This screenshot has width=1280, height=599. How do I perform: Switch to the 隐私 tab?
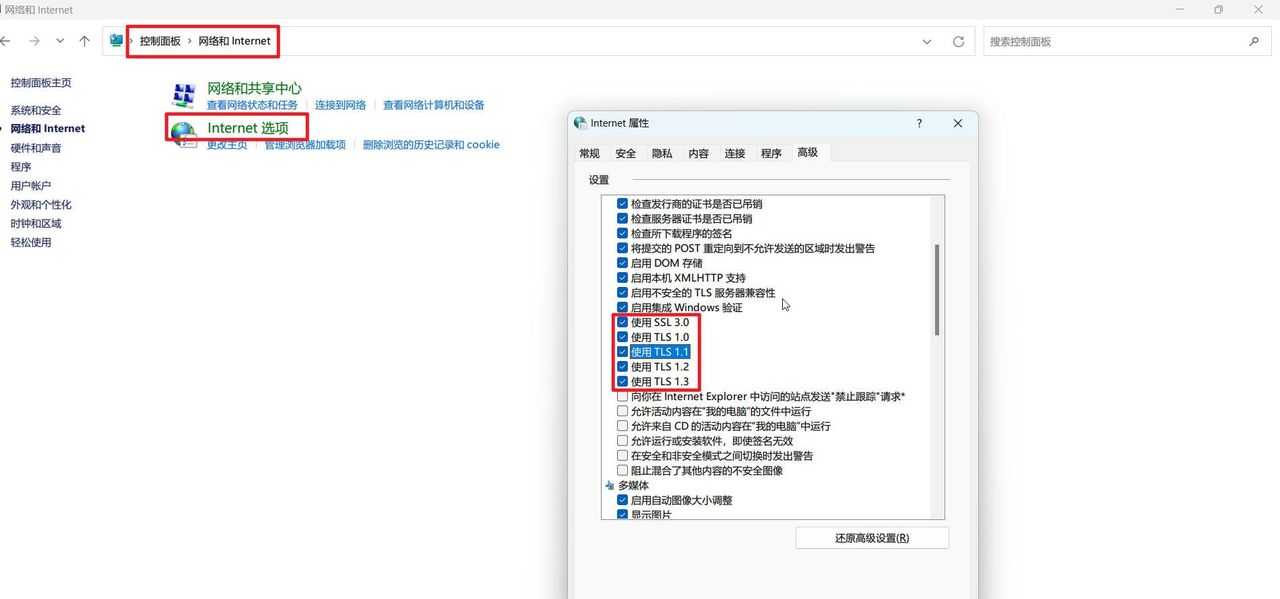(662, 153)
